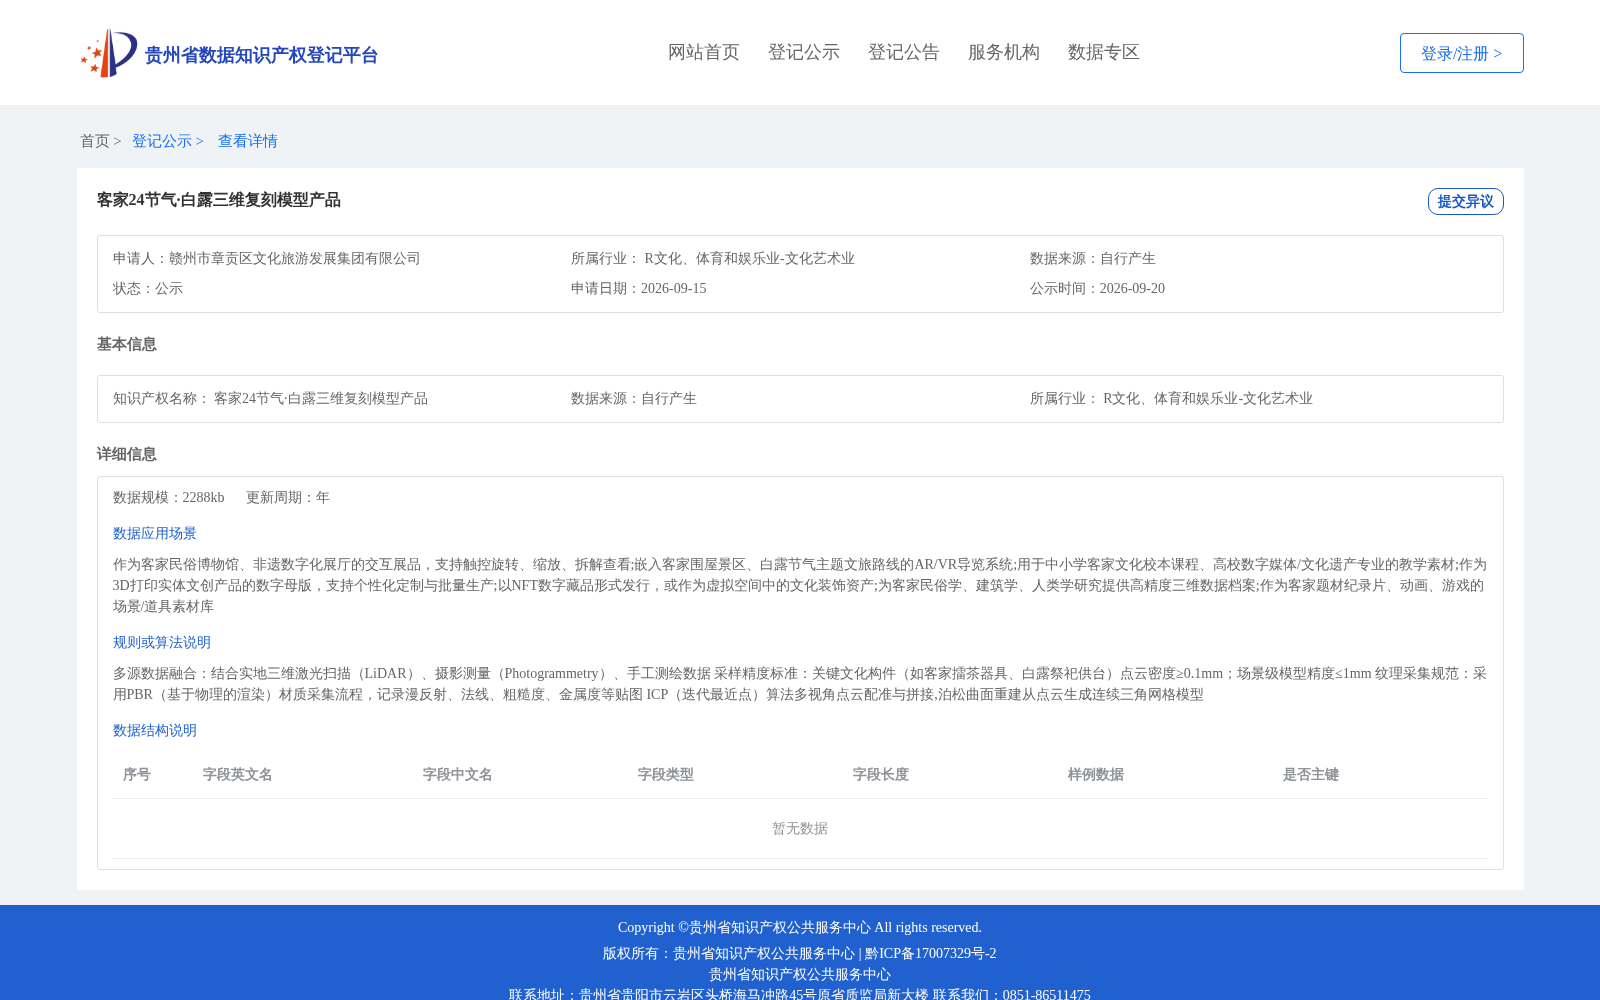Click the platform logo icon

pyautogui.click(x=109, y=53)
